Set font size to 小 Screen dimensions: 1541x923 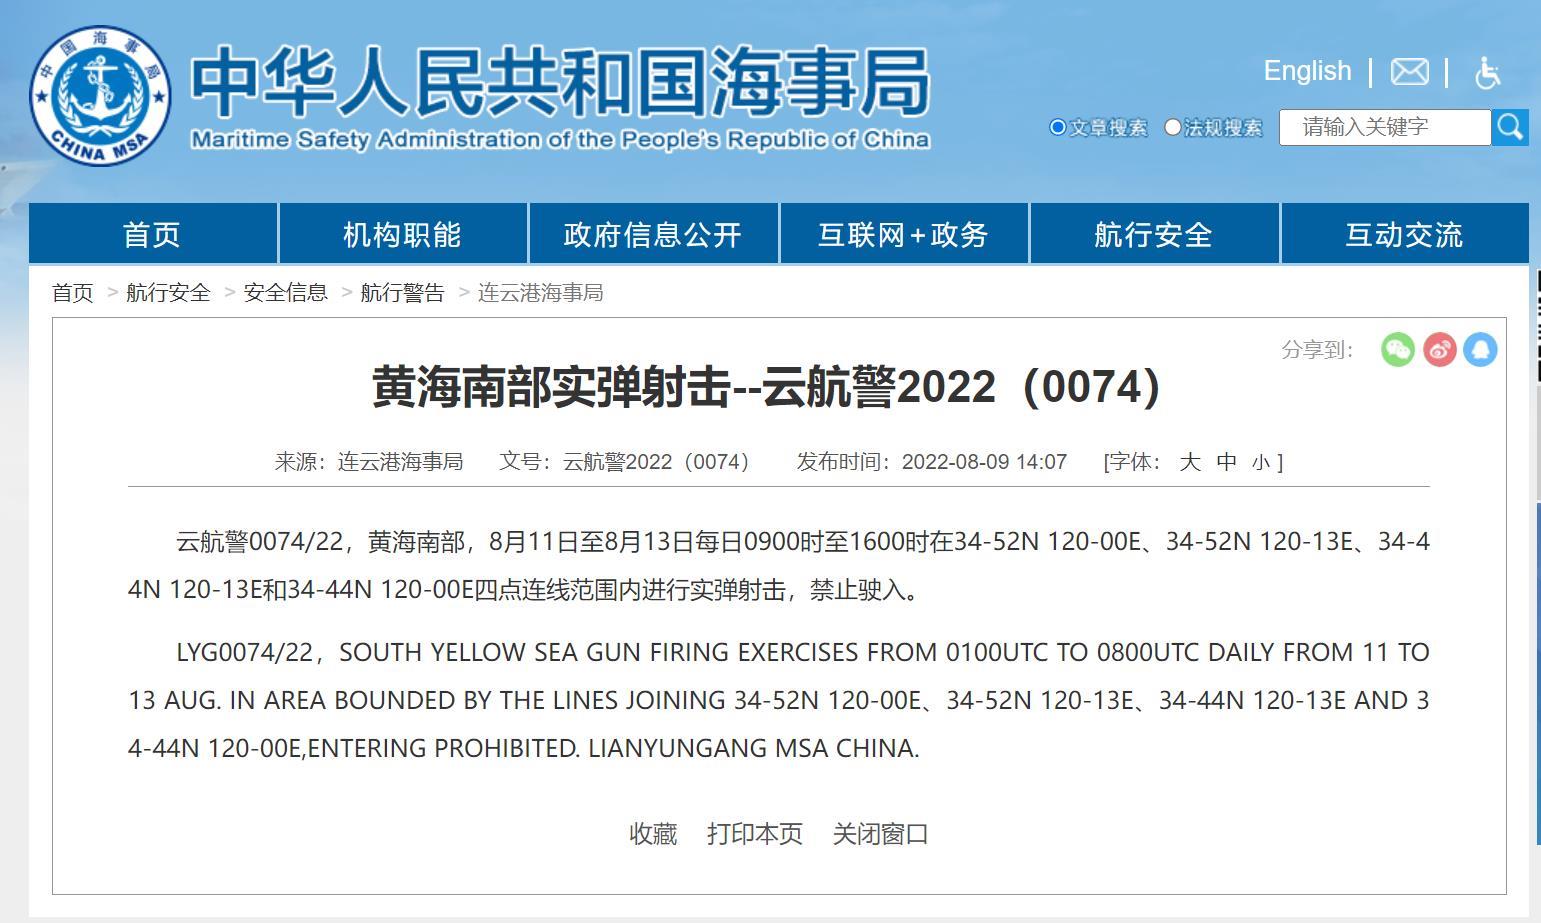[1260, 462]
